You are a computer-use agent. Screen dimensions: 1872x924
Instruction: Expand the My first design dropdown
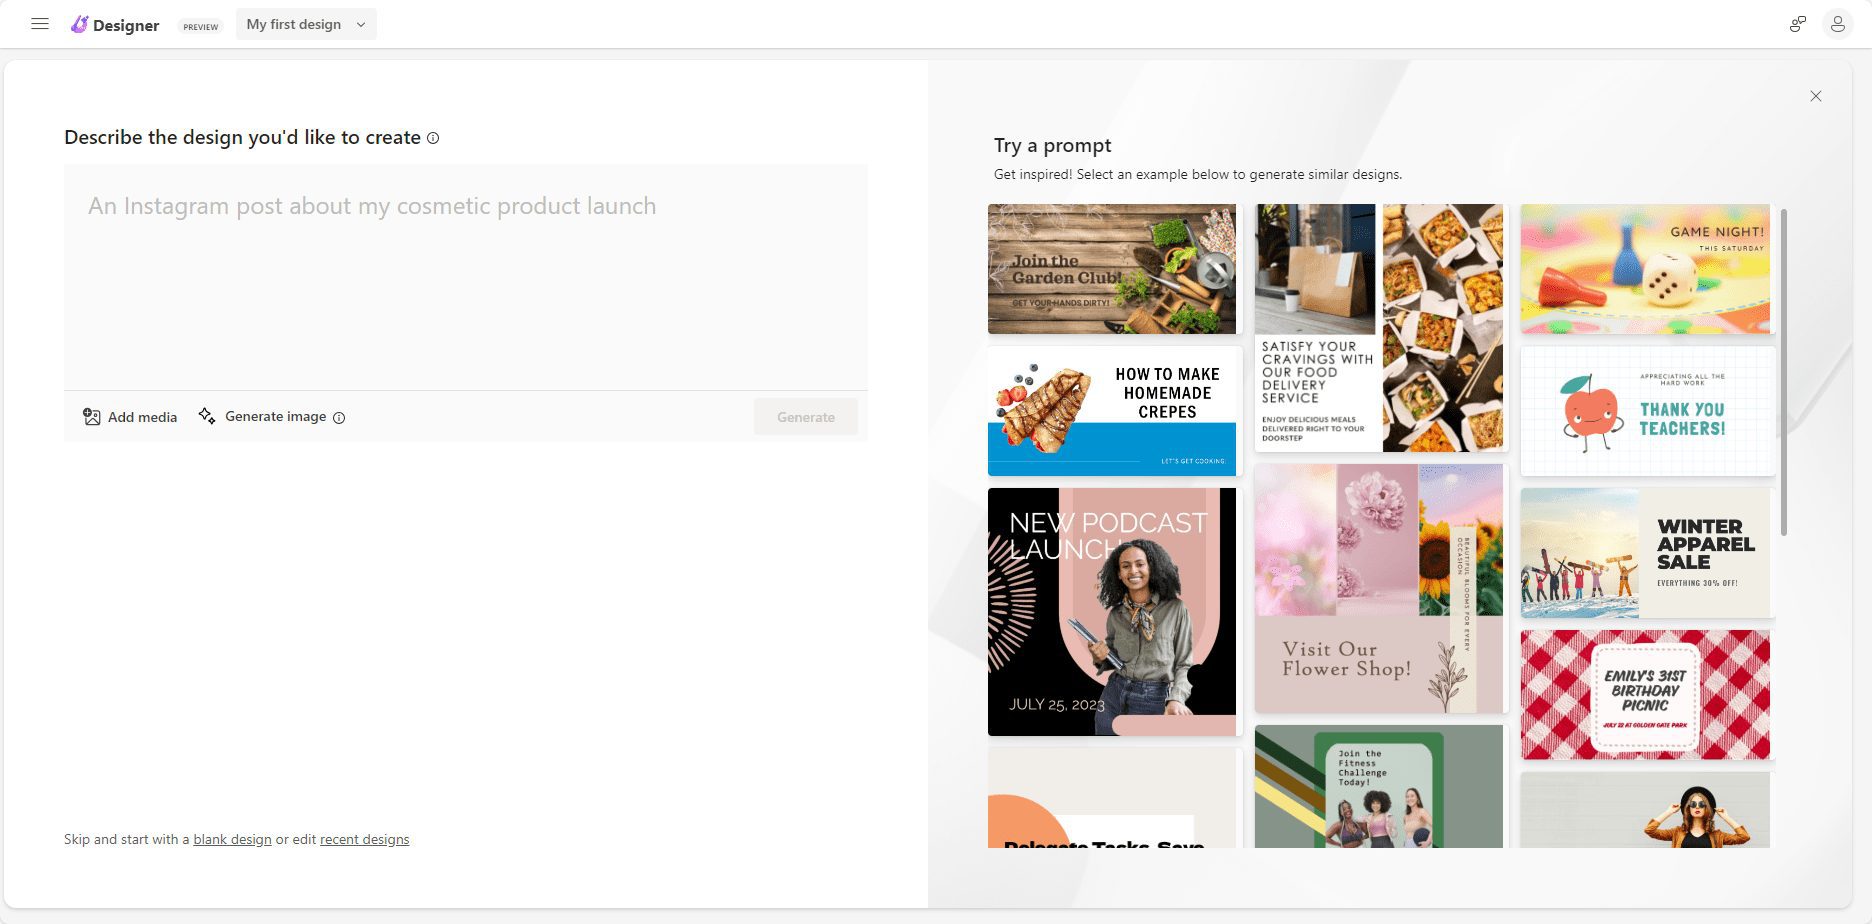(306, 24)
